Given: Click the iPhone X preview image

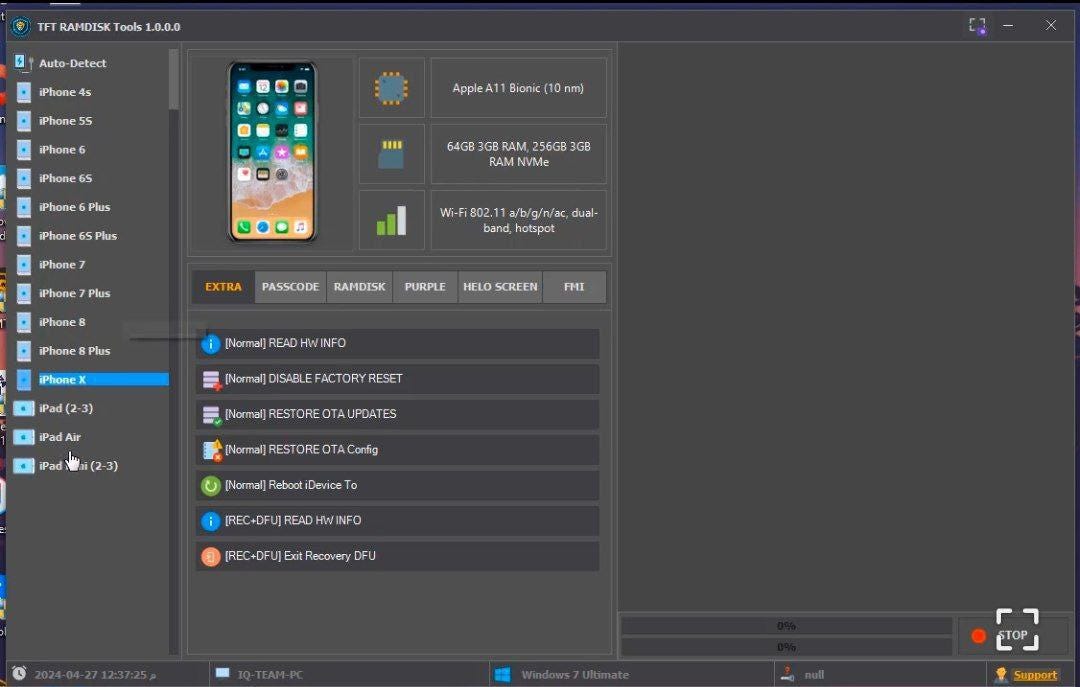Looking at the screenshot, I should pyautogui.click(x=272, y=152).
